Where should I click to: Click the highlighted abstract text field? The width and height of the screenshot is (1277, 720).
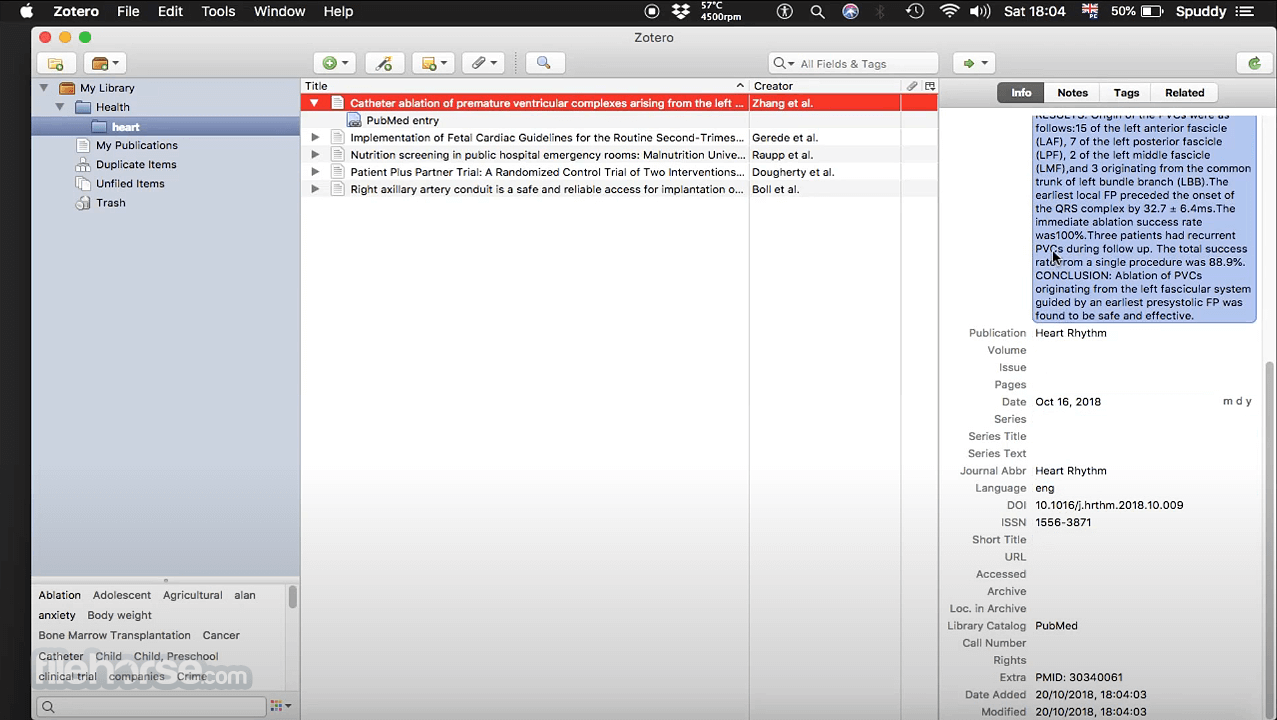click(x=1144, y=218)
